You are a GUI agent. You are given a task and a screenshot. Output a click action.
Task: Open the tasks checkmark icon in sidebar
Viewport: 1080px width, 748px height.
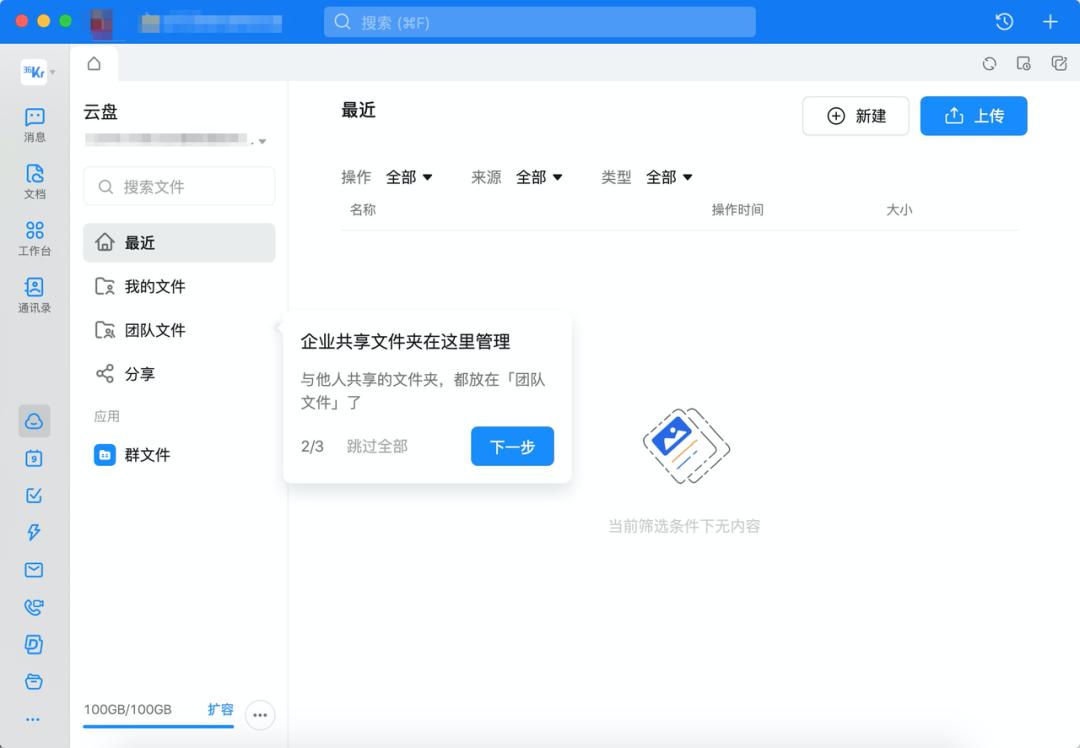[34, 495]
